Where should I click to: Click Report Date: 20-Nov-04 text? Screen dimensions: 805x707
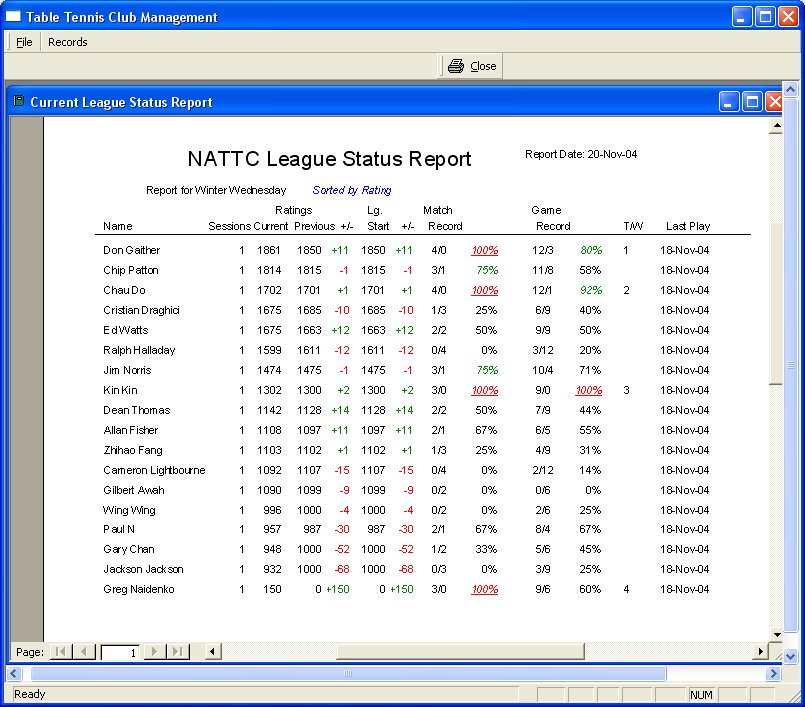click(581, 154)
